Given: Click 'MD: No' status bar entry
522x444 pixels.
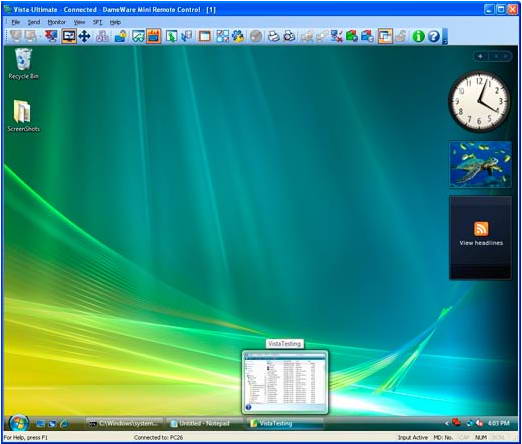Looking at the screenshot, I should [443, 437].
